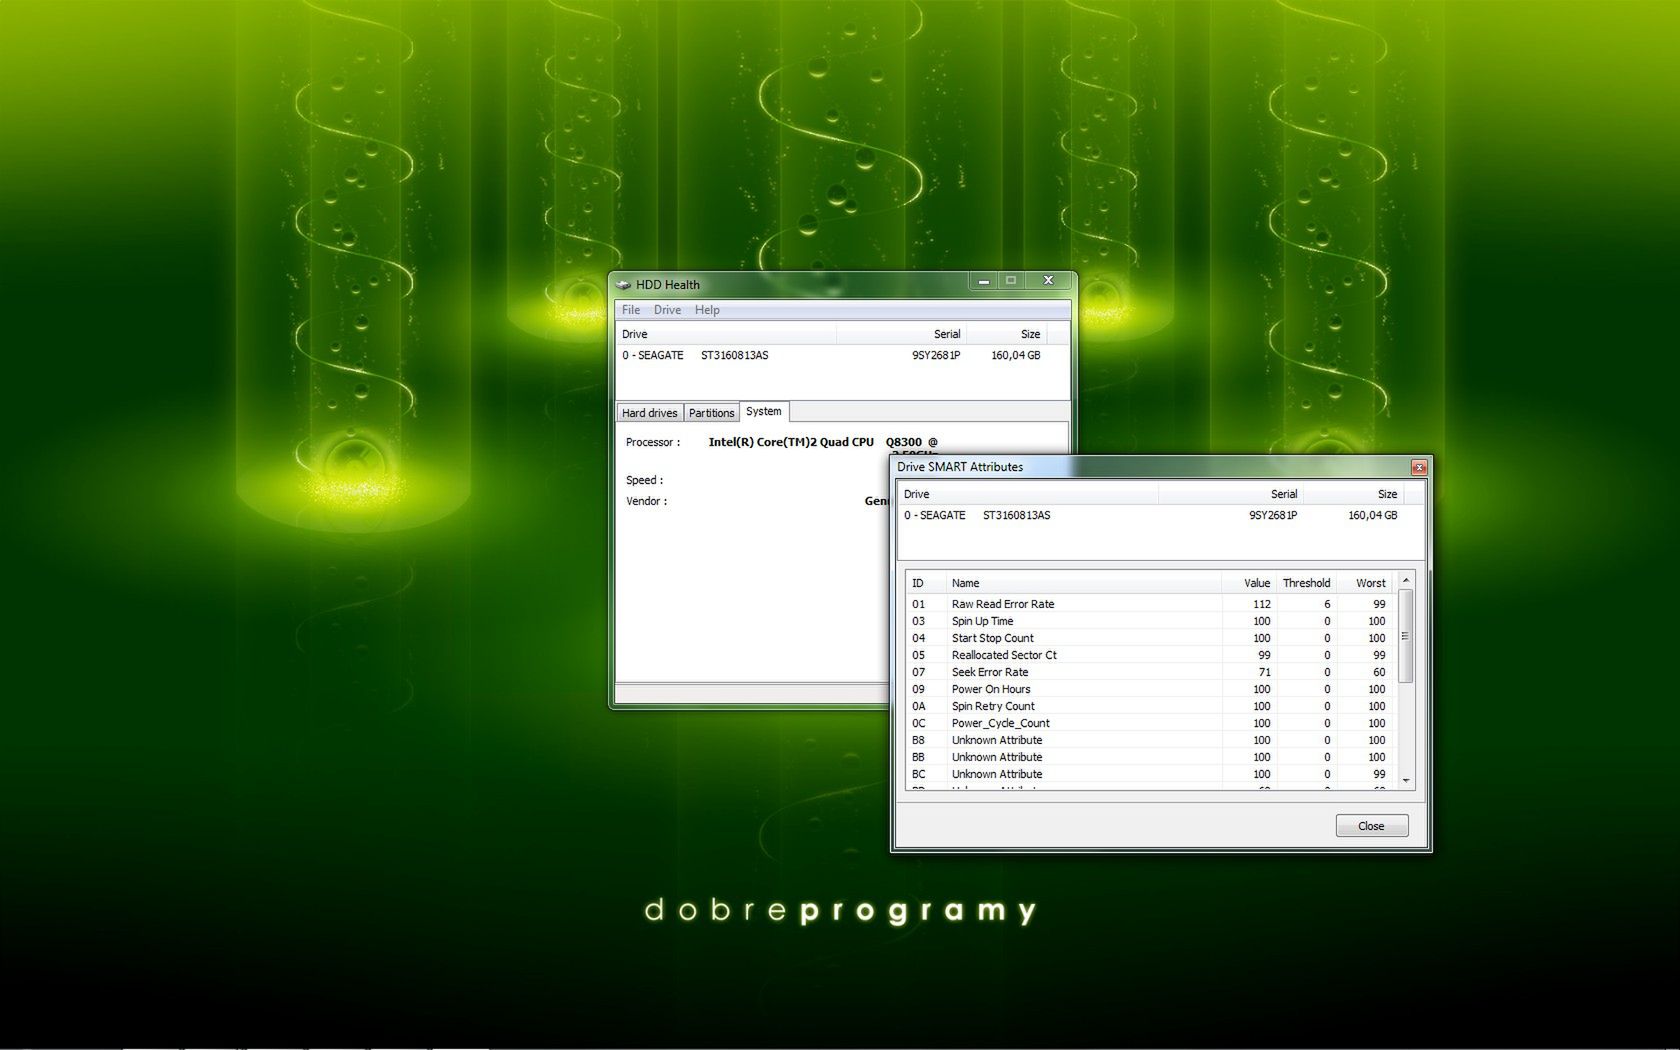
Task: Close the Drive SMART Attributes window with red X
Action: click(1418, 467)
